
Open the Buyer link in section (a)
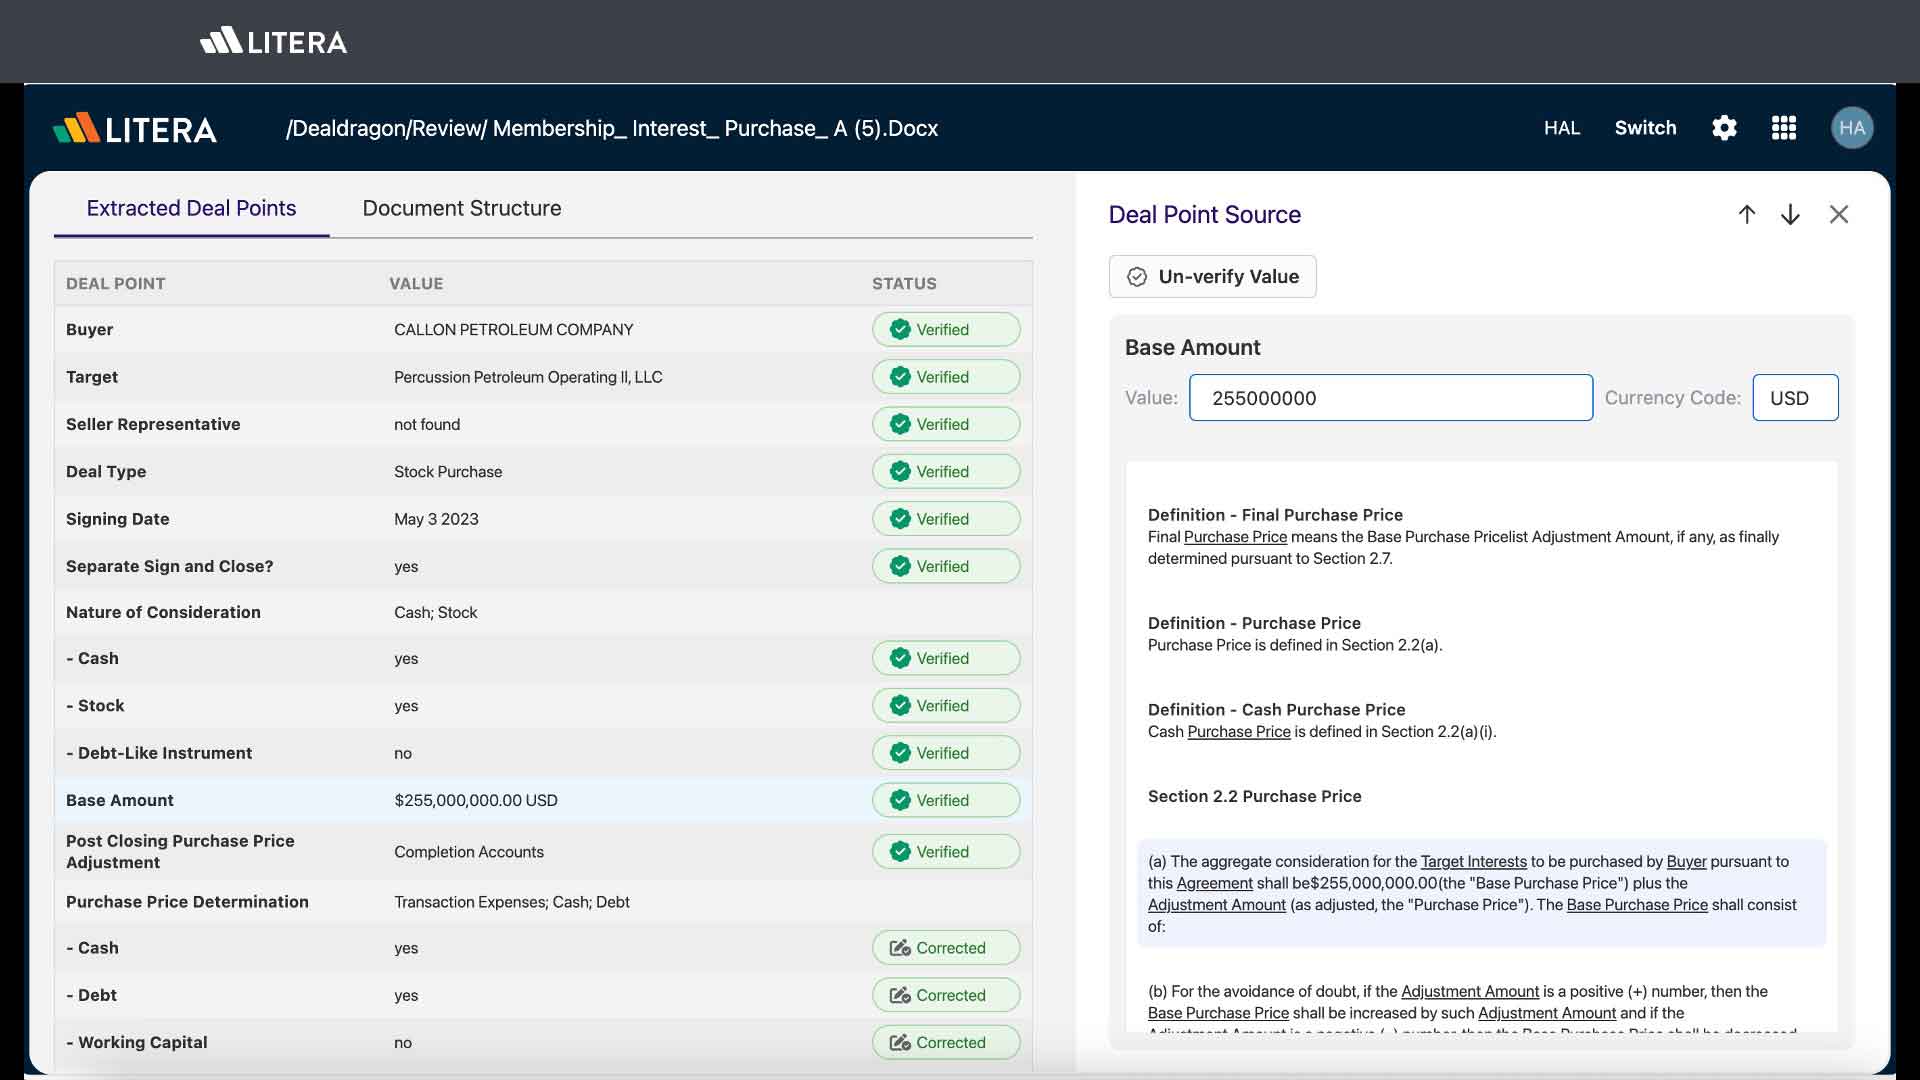tap(1686, 862)
